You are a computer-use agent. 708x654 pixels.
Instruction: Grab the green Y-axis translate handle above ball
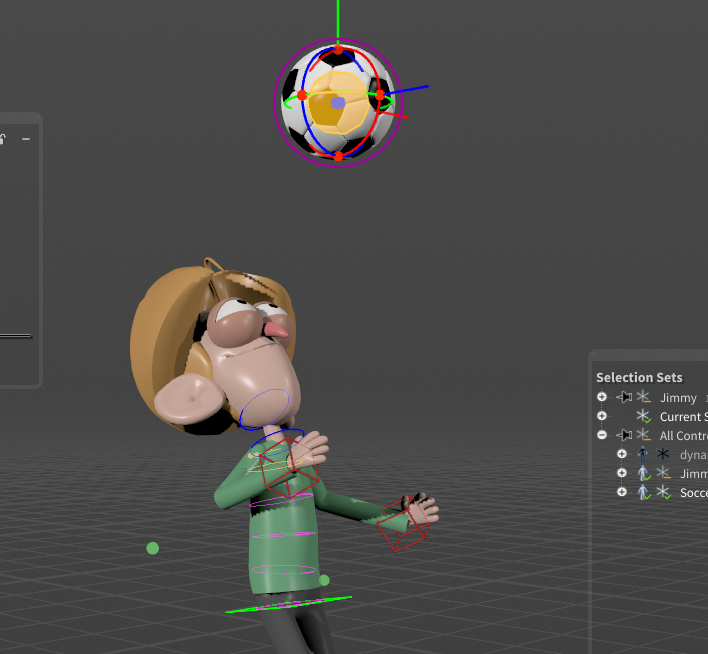point(338,20)
